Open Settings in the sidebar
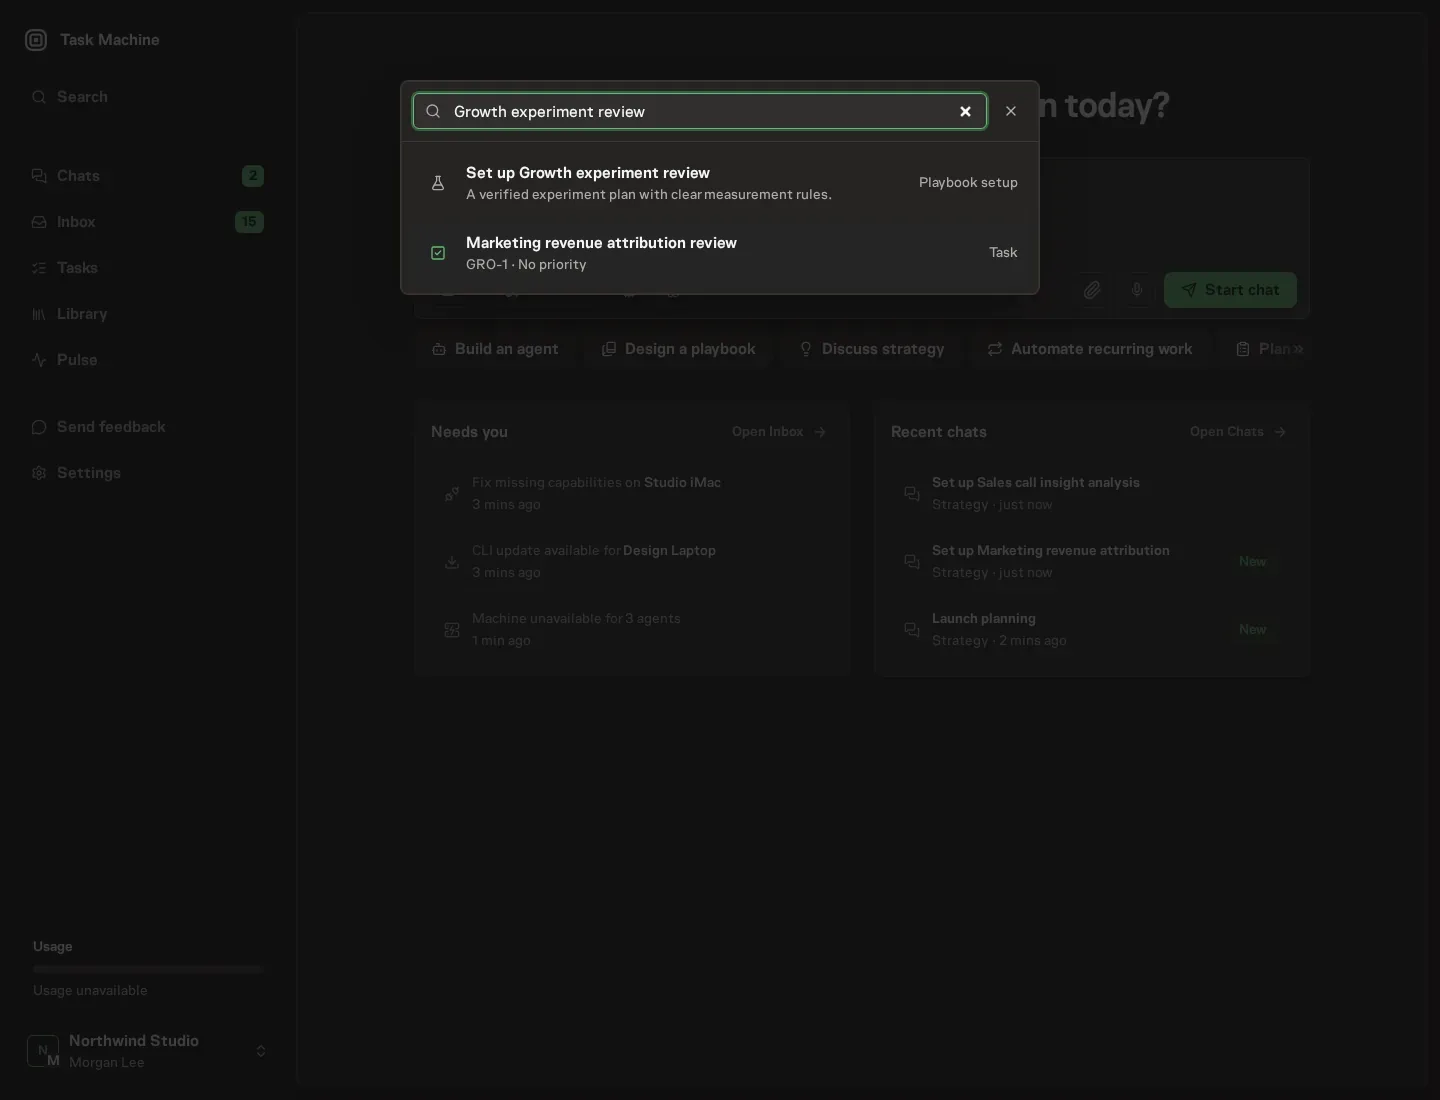1440x1100 pixels. (x=148, y=473)
